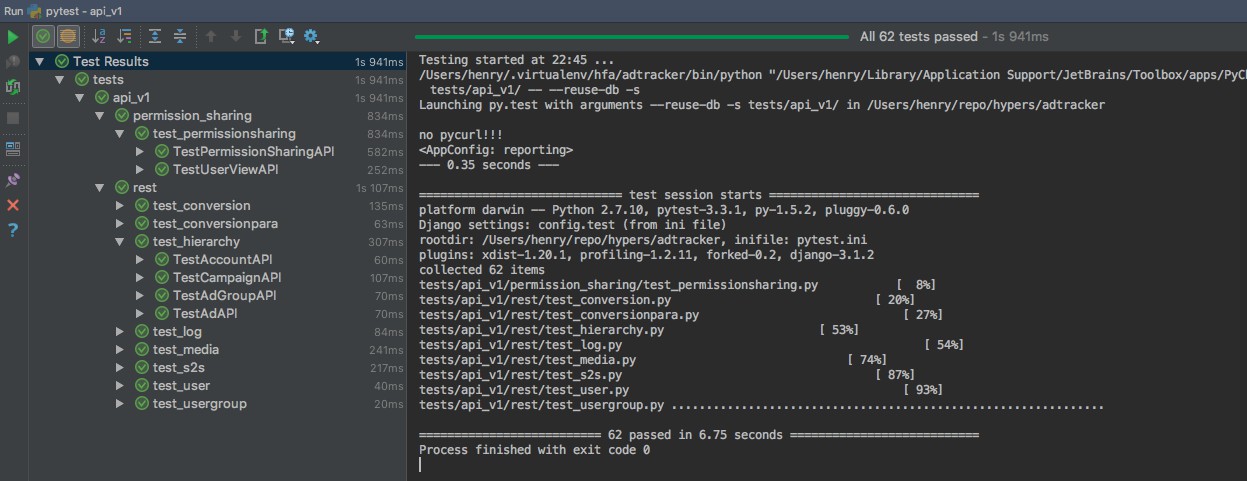The height and width of the screenshot is (481, 1247).
Task: Toggle Show Ignored tests filter
Action: pyautogui.click(x=68, y=37)
